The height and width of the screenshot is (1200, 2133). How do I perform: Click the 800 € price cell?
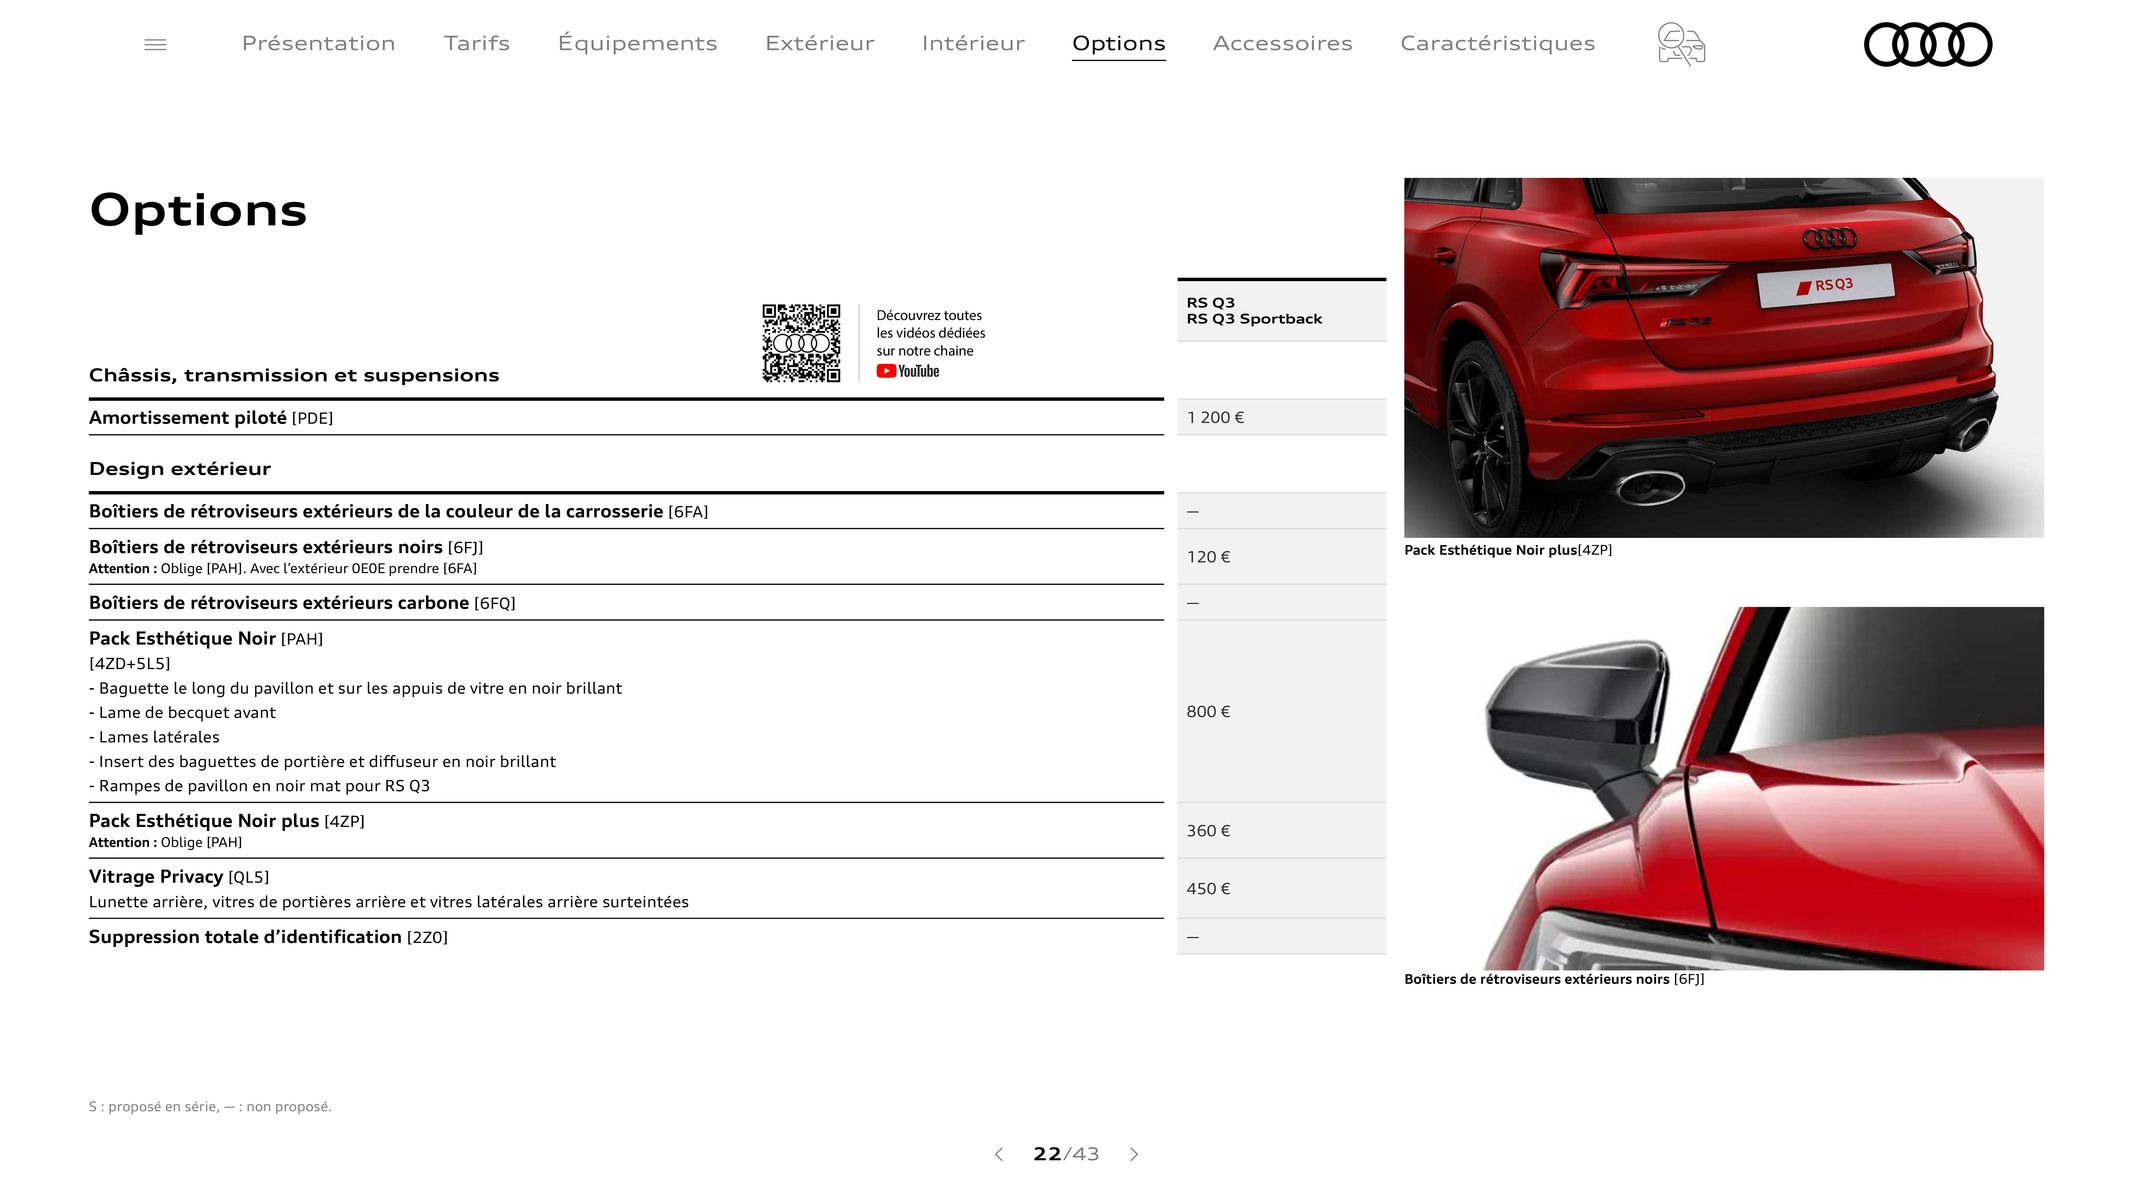click(1281, 711)
